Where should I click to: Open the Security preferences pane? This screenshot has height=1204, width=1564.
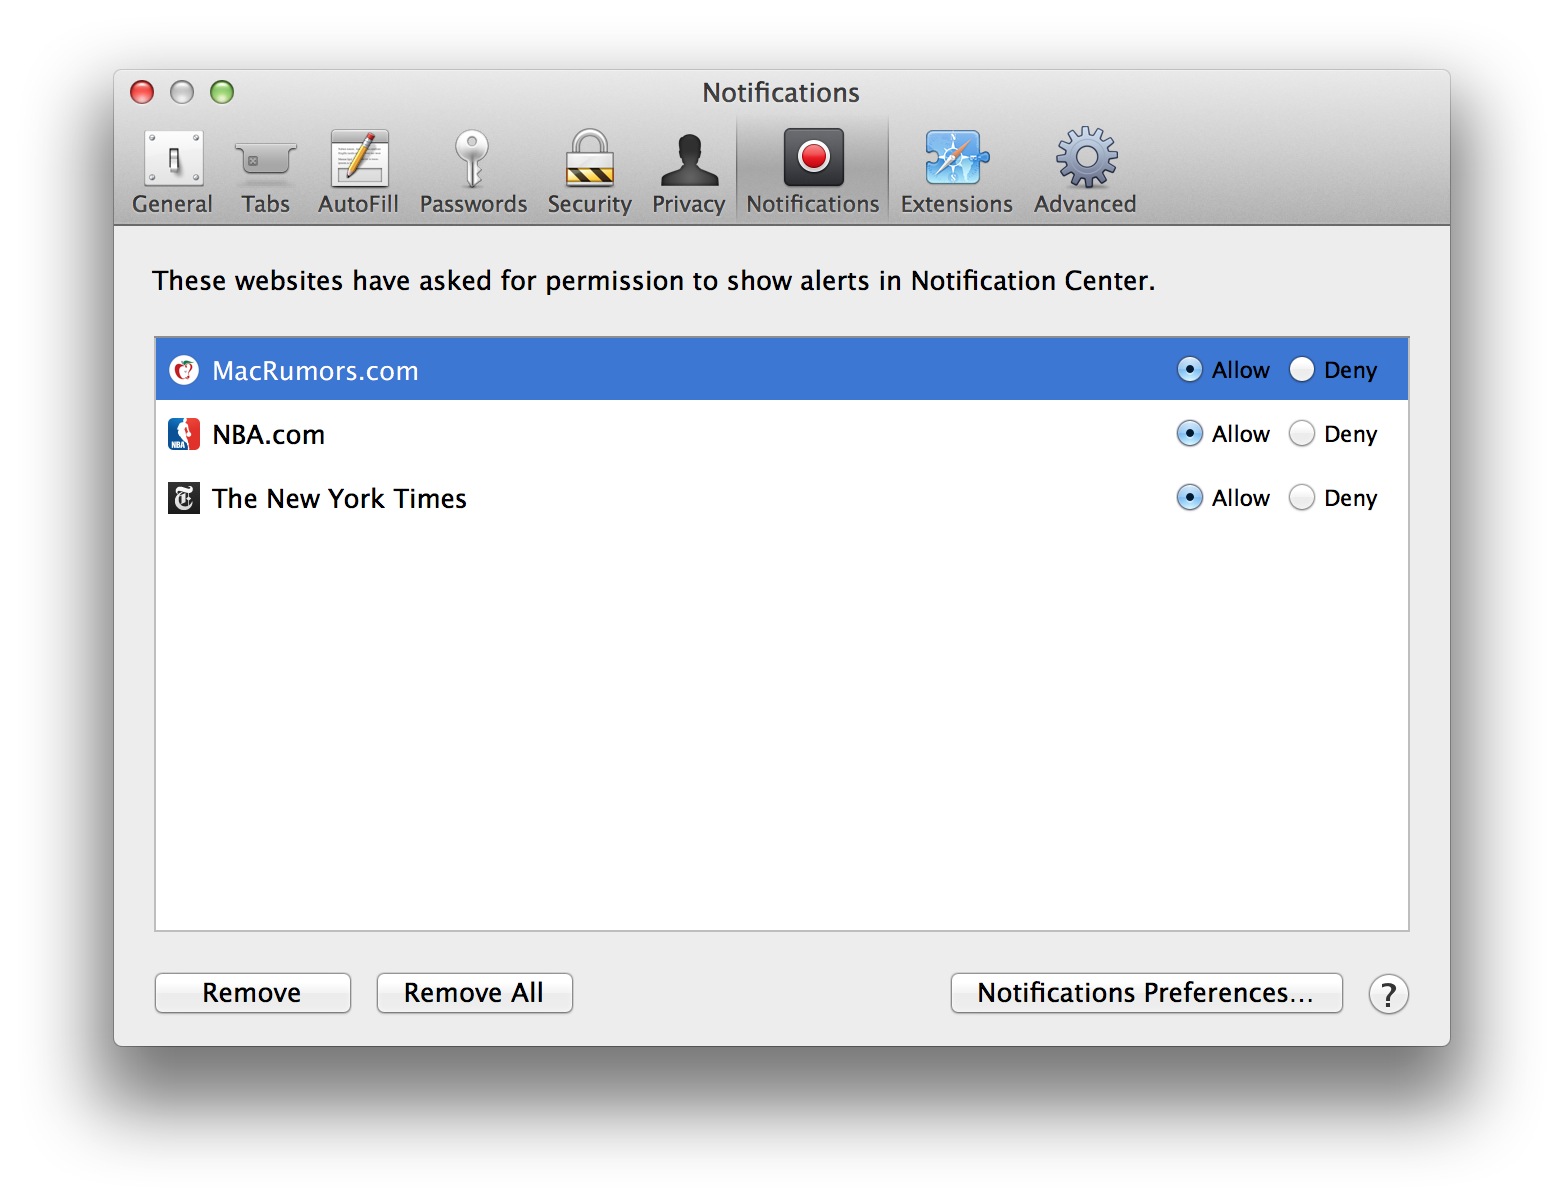pyautogui.click(x=590, y=172)
